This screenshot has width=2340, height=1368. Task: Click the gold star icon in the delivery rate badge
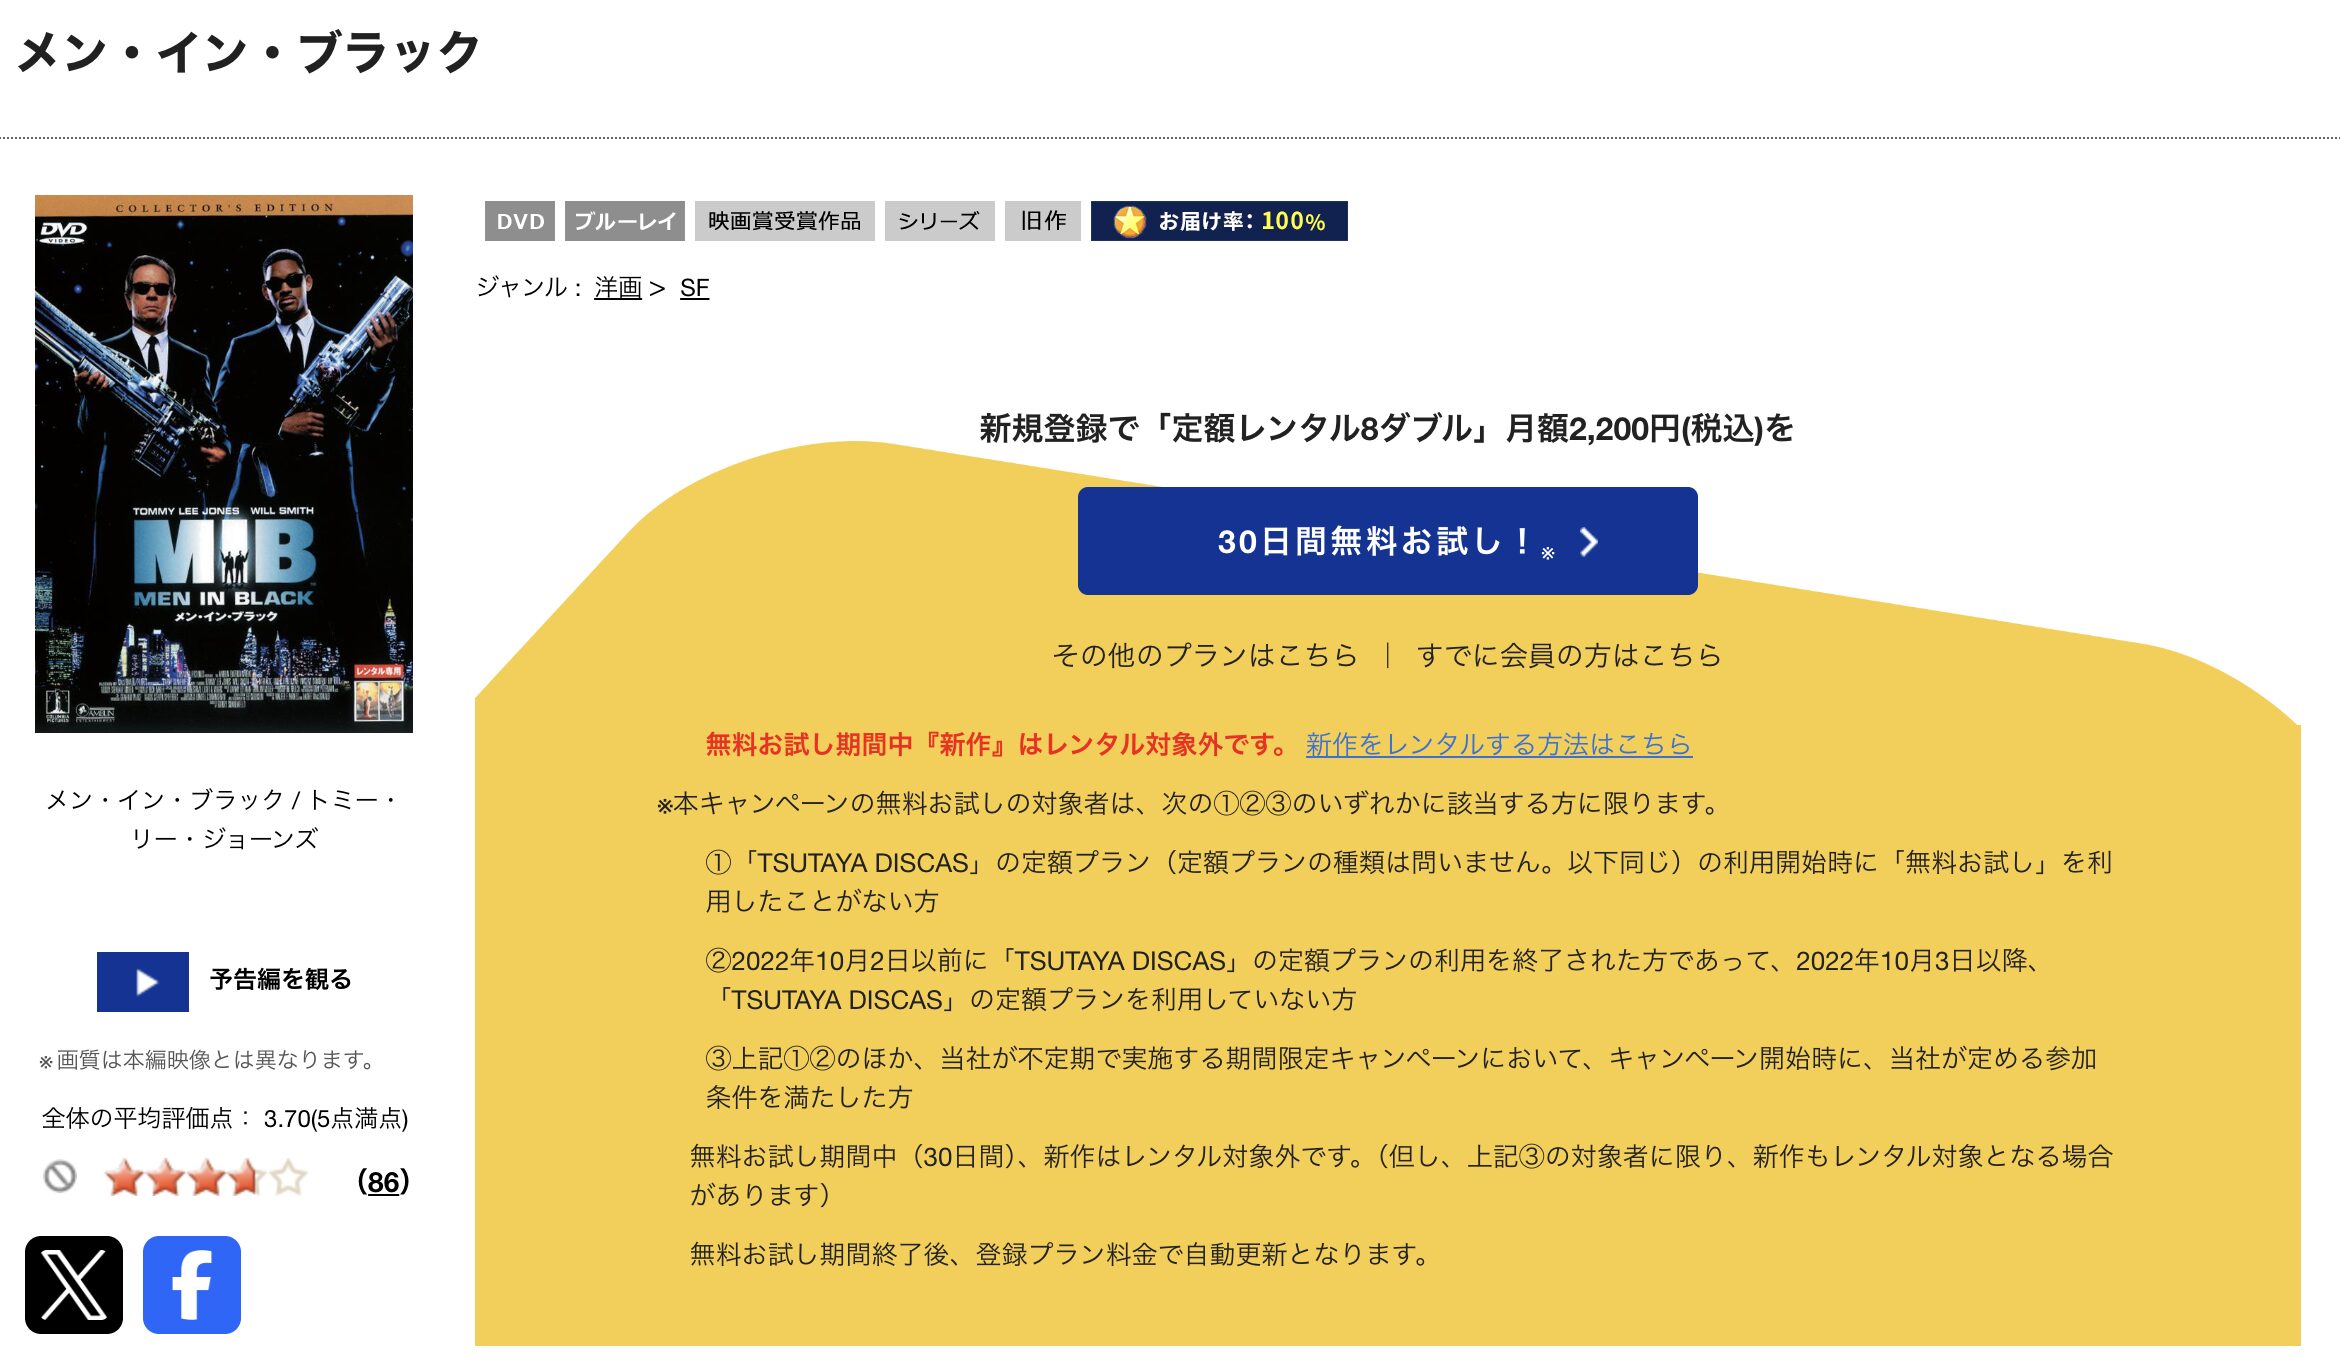click(x=1129, y=221)
